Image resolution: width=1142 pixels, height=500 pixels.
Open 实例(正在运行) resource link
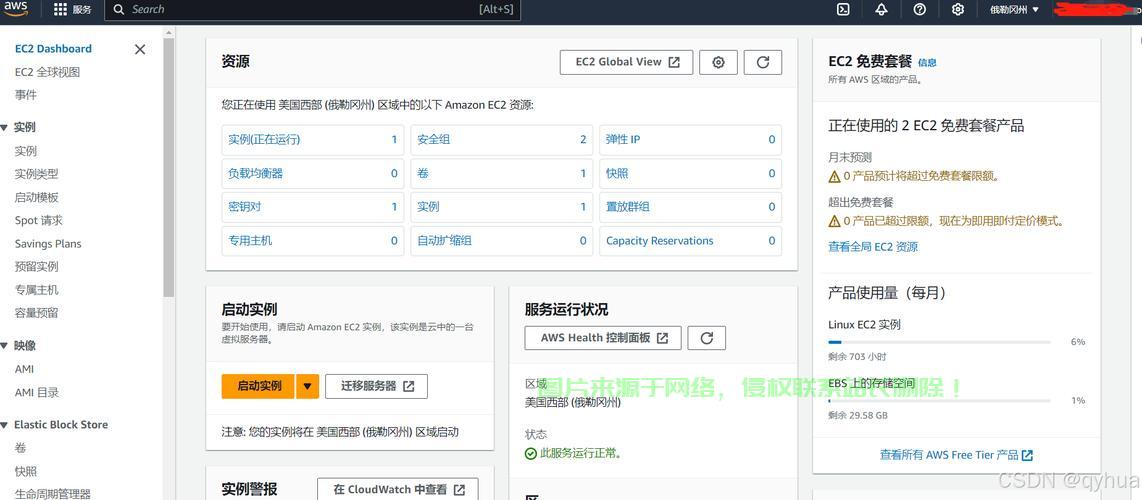[264, 139]
